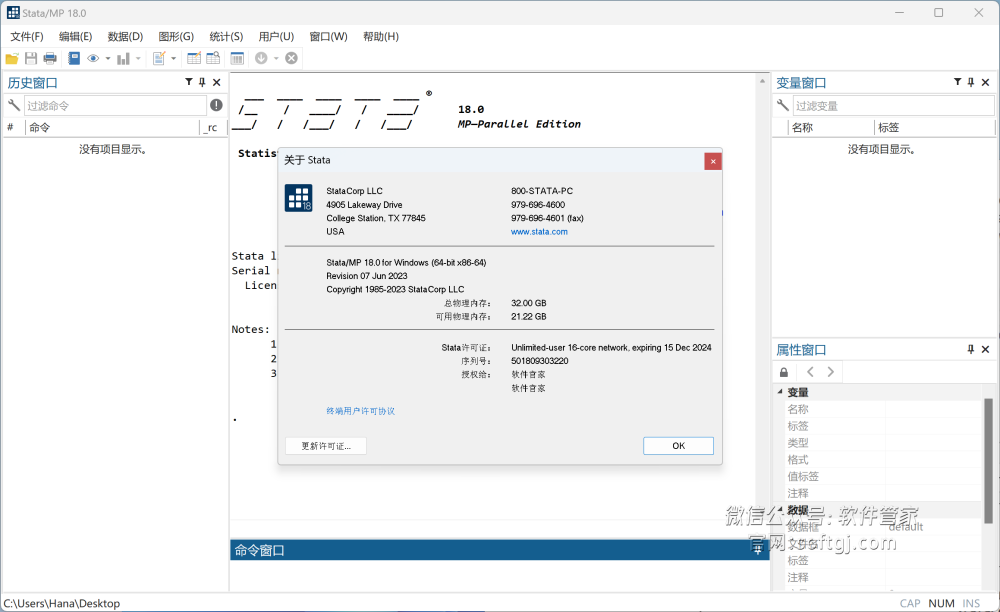Viewport: 1000px width, 612px height.
Task: Open the dropdown arrow beside the More icon
Action: click(276, 59)
